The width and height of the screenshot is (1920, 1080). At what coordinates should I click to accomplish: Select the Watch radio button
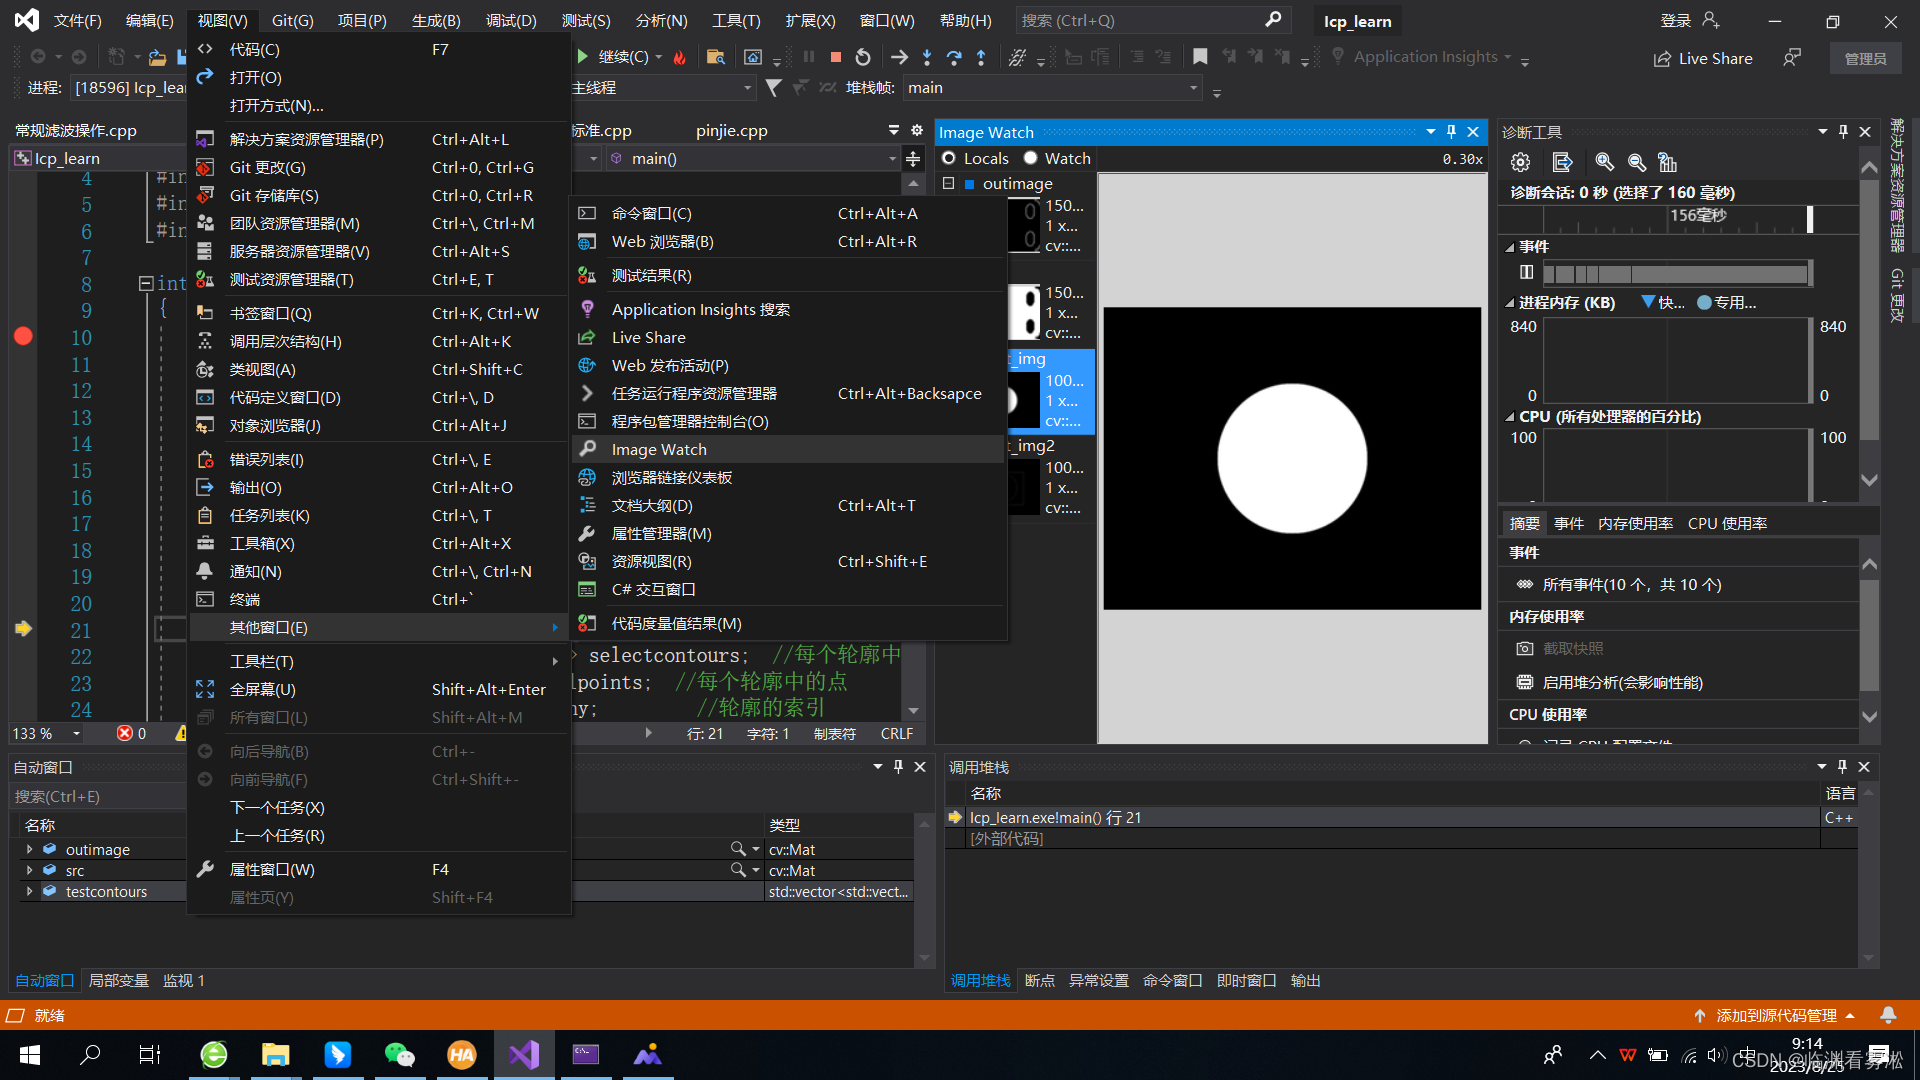(x=1030, y=158)
